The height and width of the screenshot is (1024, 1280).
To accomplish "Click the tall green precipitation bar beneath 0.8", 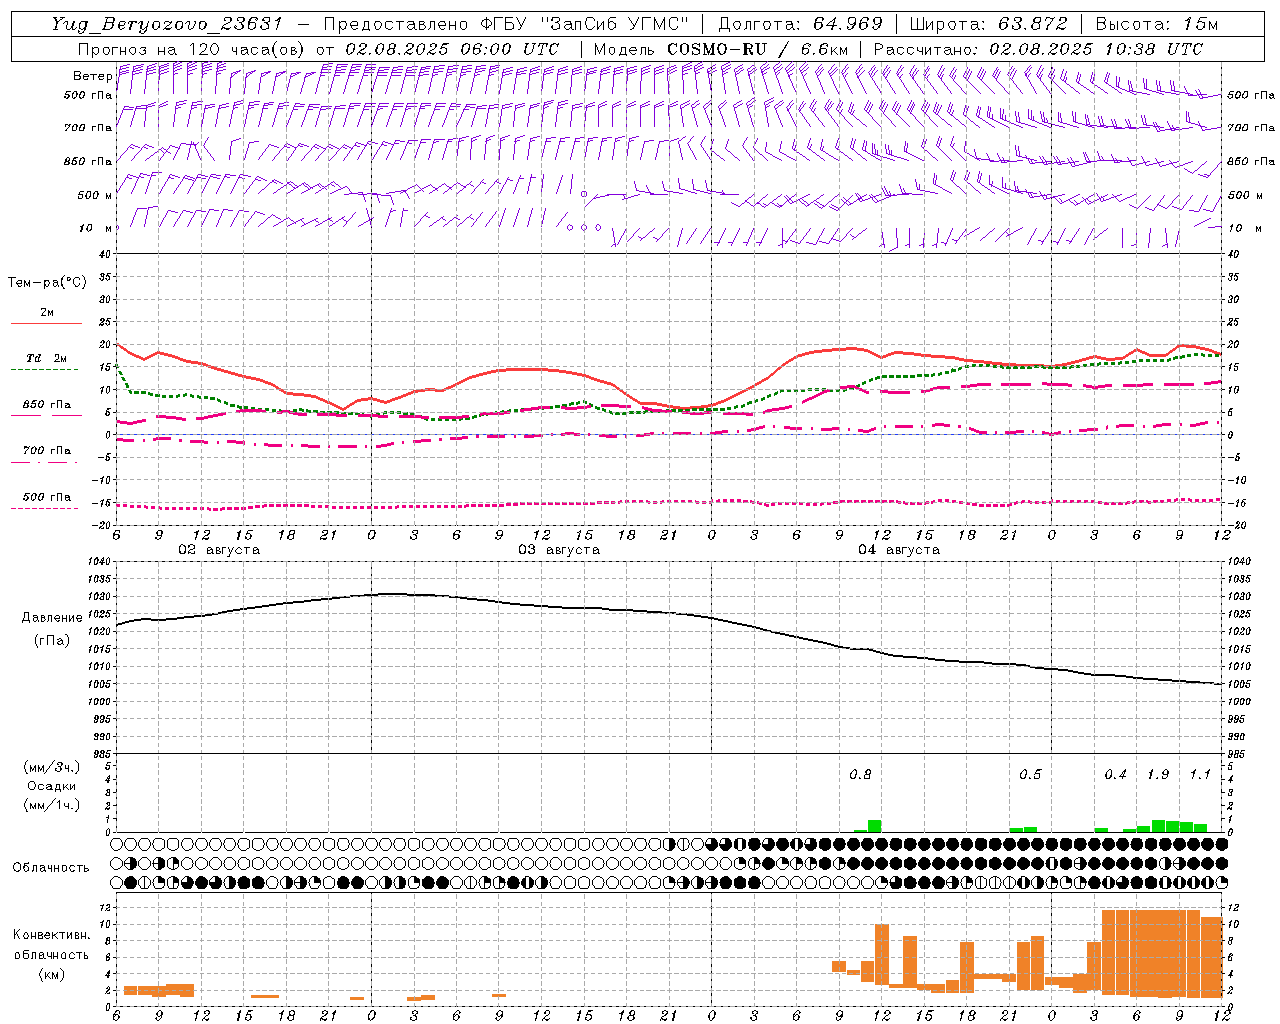I will 875,826.
